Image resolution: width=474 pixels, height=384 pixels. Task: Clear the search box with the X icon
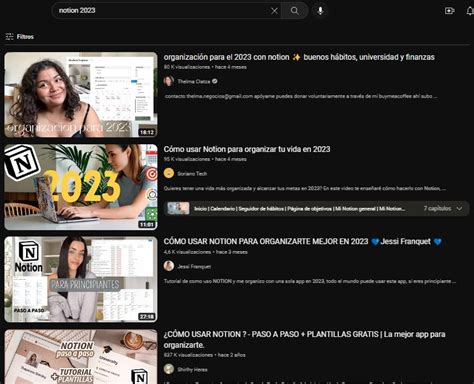pos(274,11)
